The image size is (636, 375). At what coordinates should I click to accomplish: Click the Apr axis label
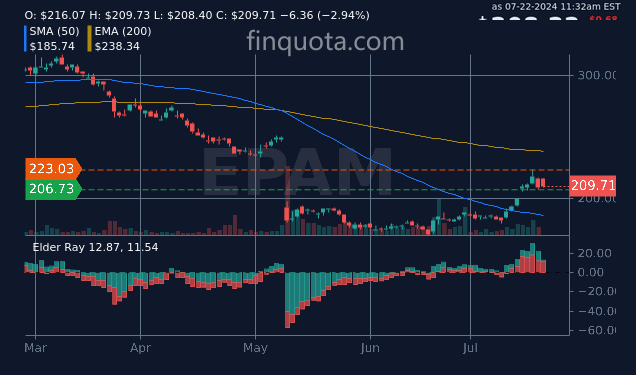140,348
